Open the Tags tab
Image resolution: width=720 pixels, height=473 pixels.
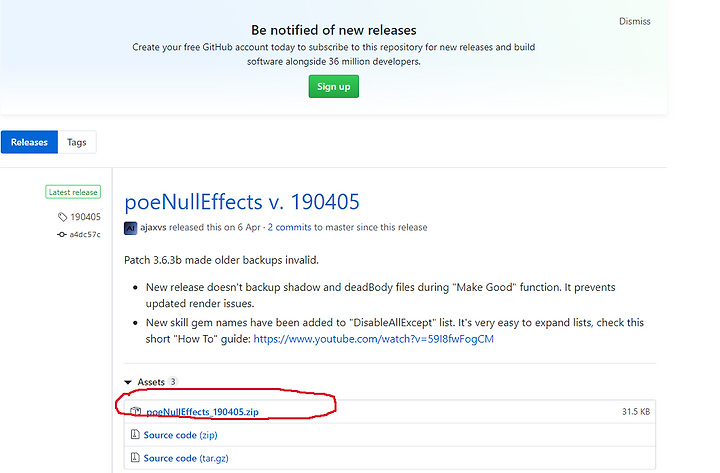77,142
